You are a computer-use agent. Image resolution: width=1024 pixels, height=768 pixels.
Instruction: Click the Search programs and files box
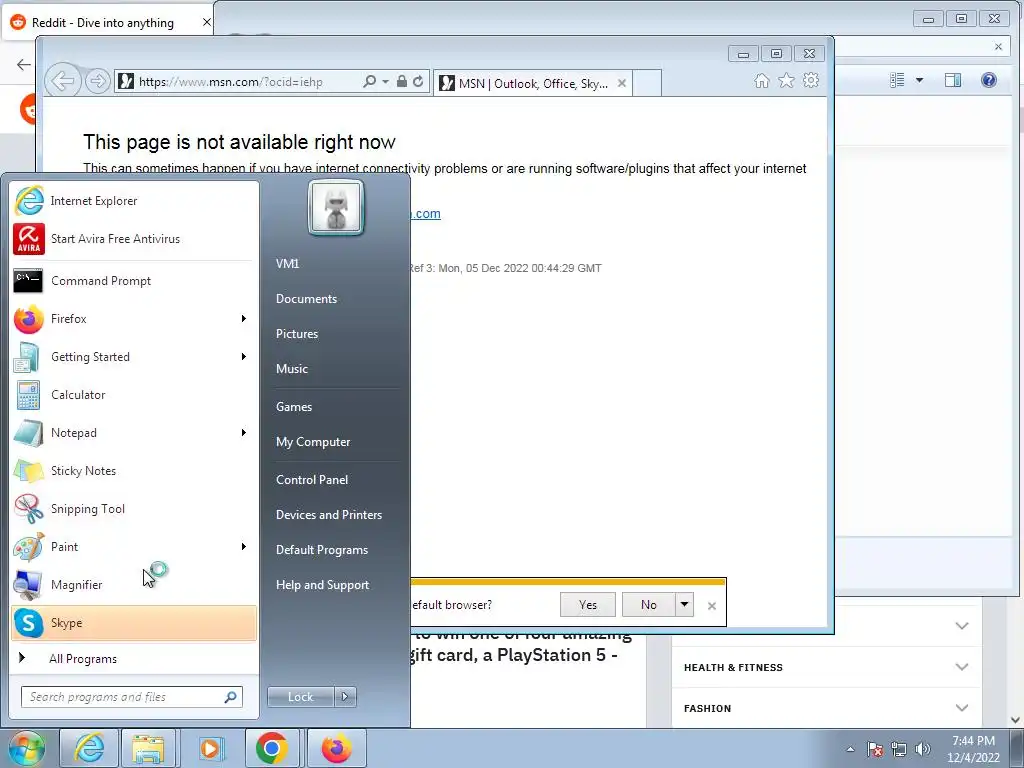coord(132,697)
